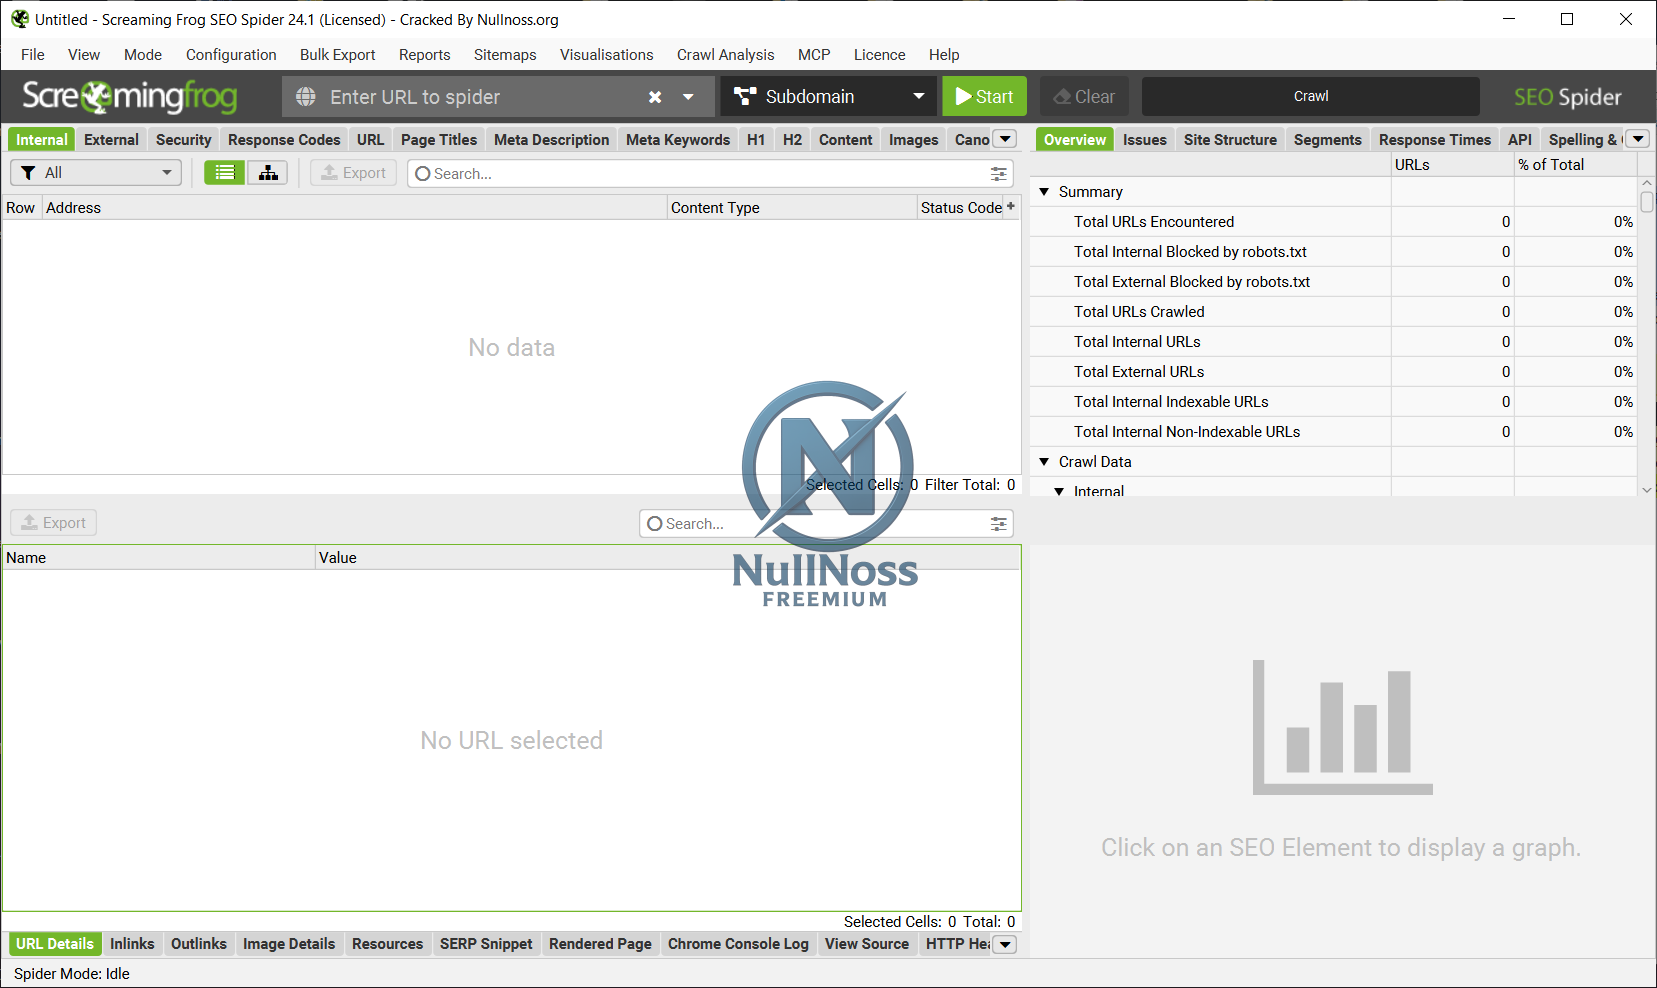Image resolution: width=1657 pixels, height=988 pixels.
Task: Switch to the API tab
Action: pyautogui.click(x=1520, y=140)
